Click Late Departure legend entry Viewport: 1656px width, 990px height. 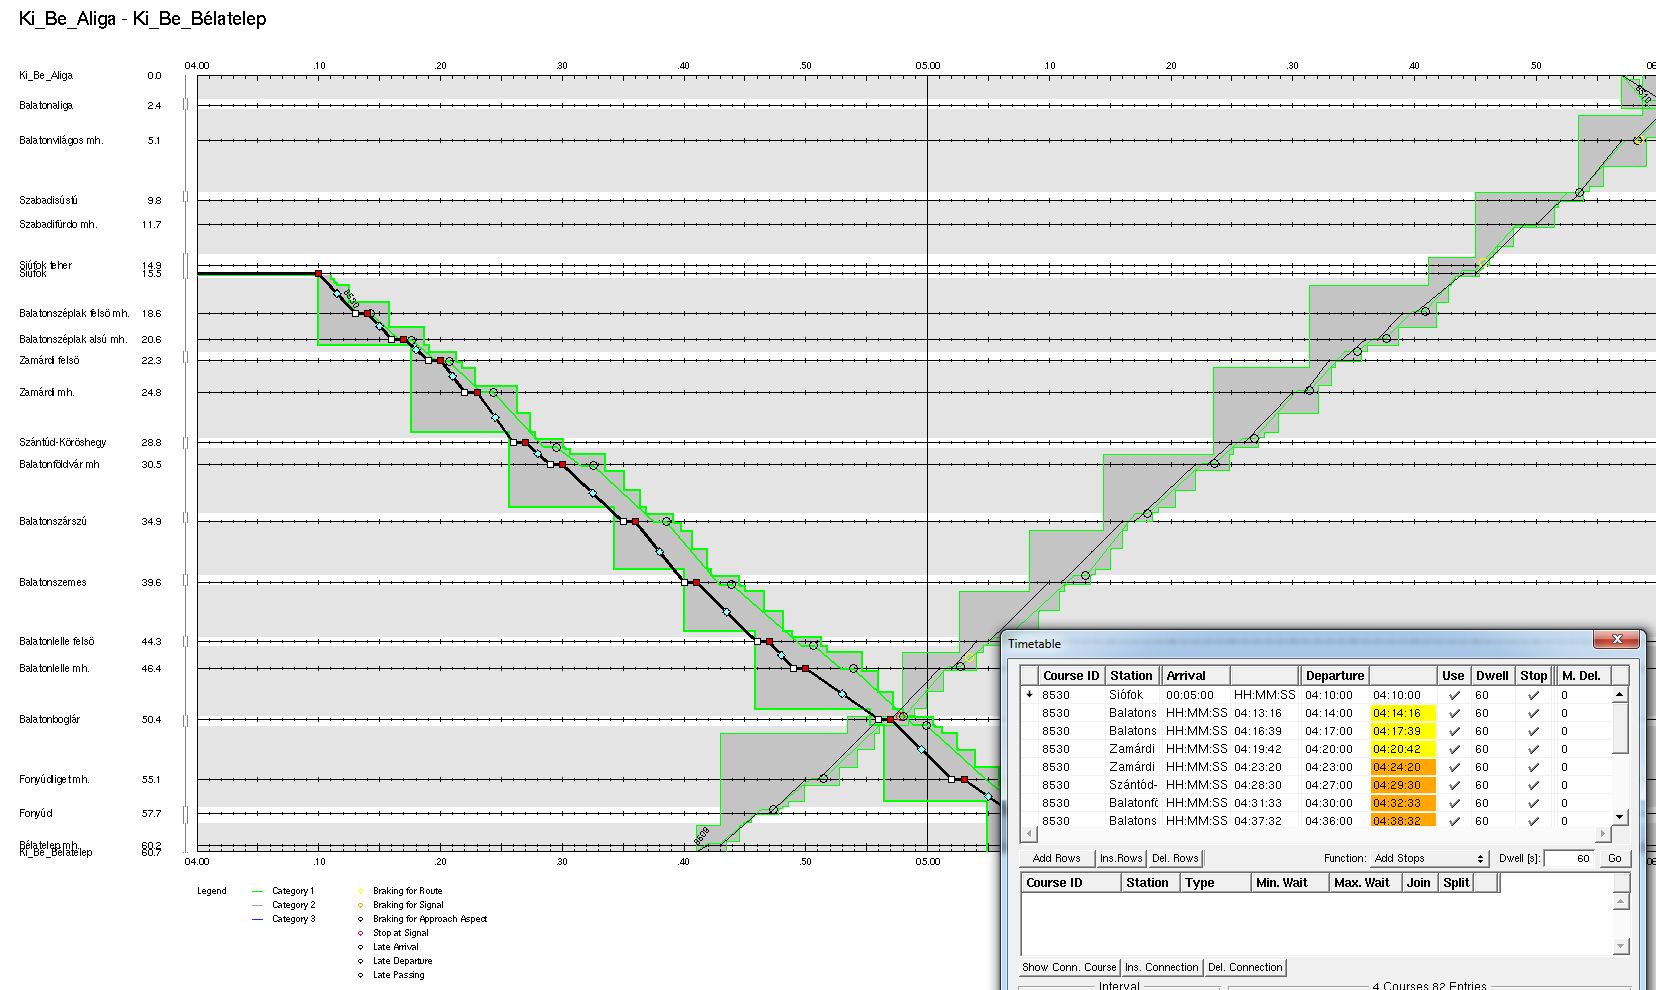tap(402, 961)
